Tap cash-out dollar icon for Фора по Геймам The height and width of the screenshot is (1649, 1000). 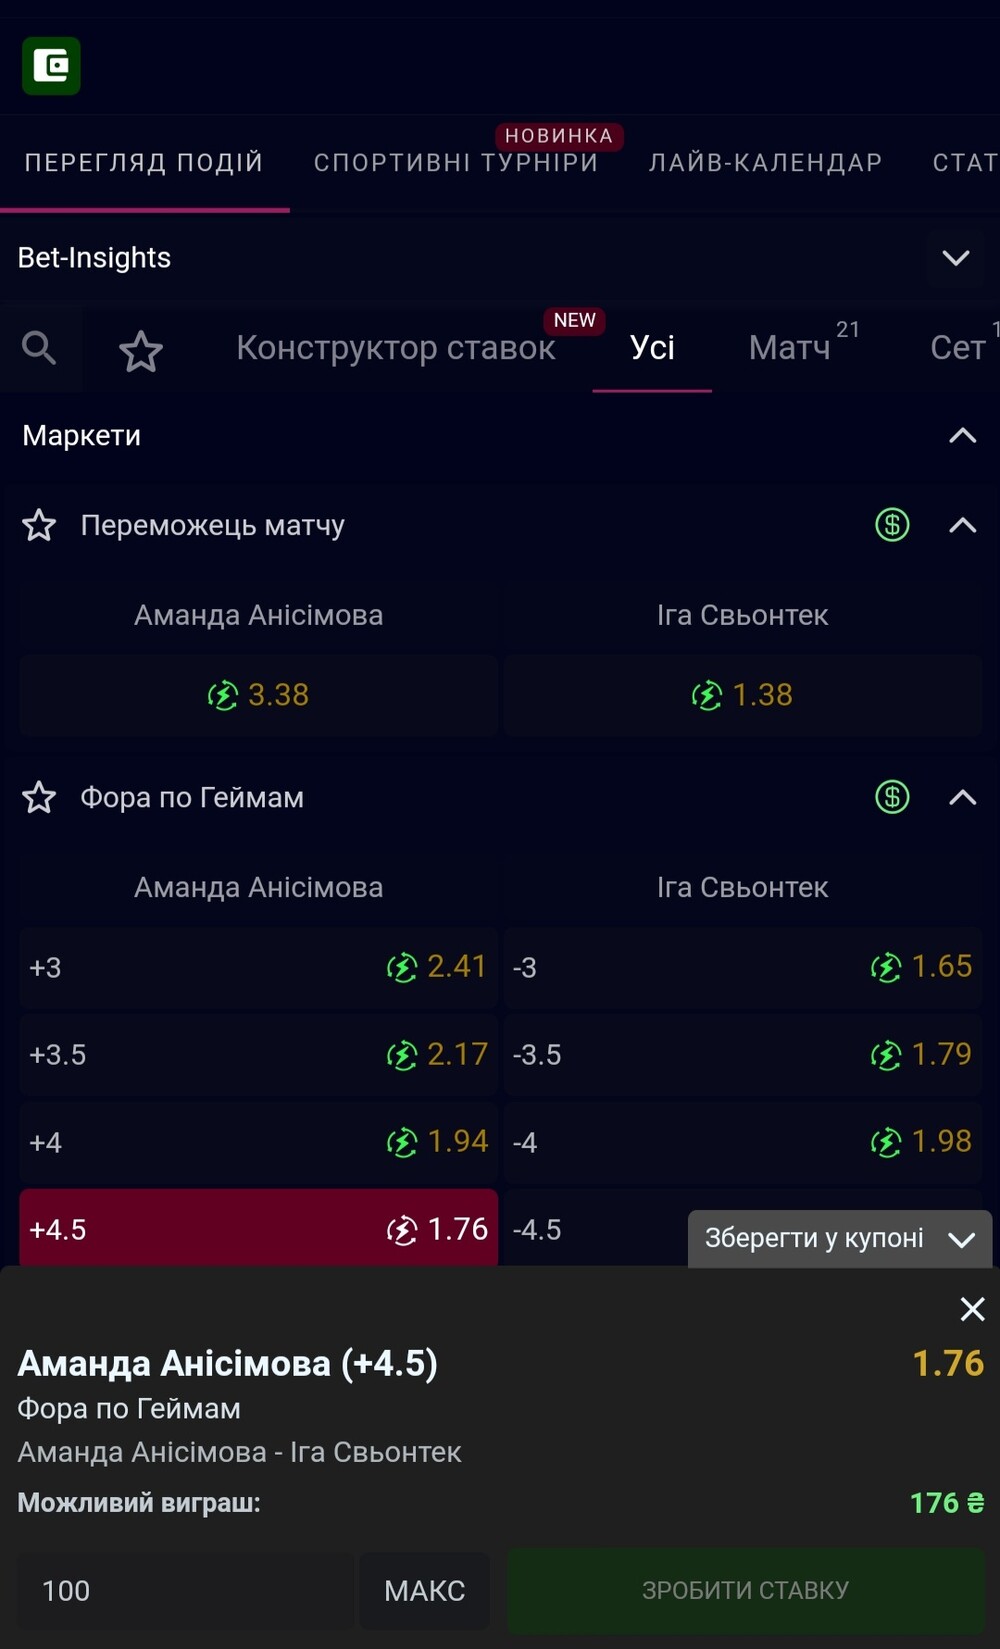892,797
